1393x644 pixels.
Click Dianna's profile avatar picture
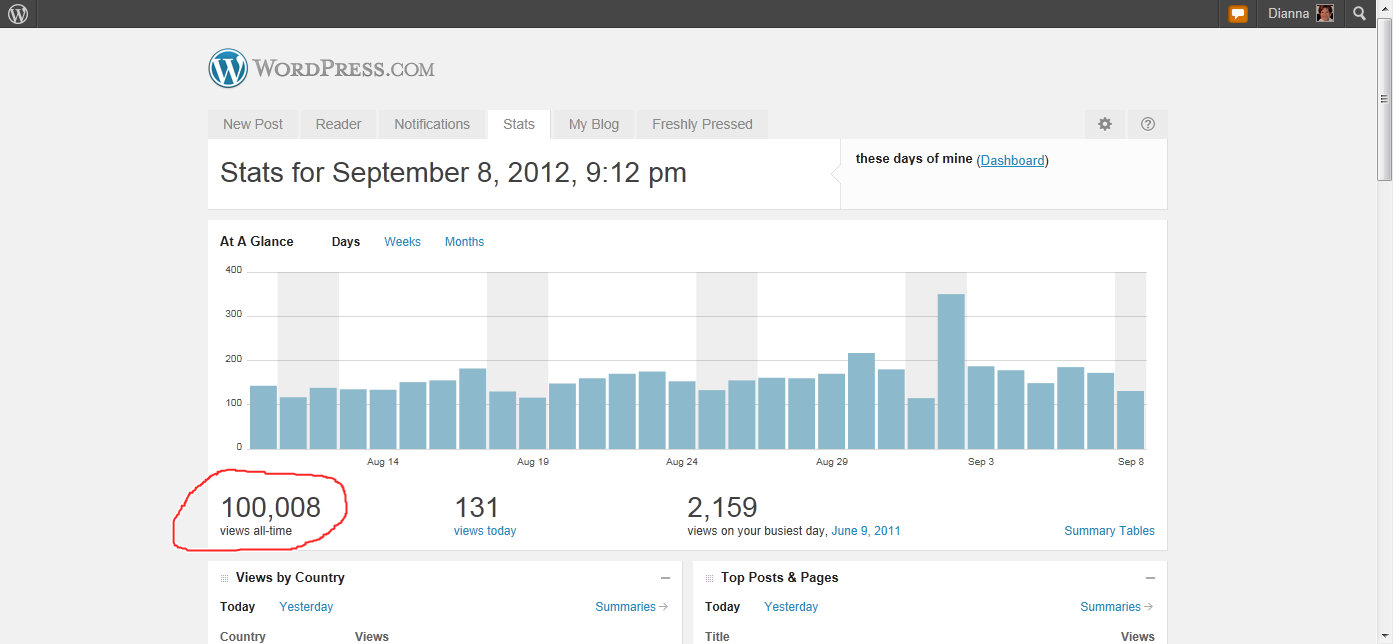1325,14
